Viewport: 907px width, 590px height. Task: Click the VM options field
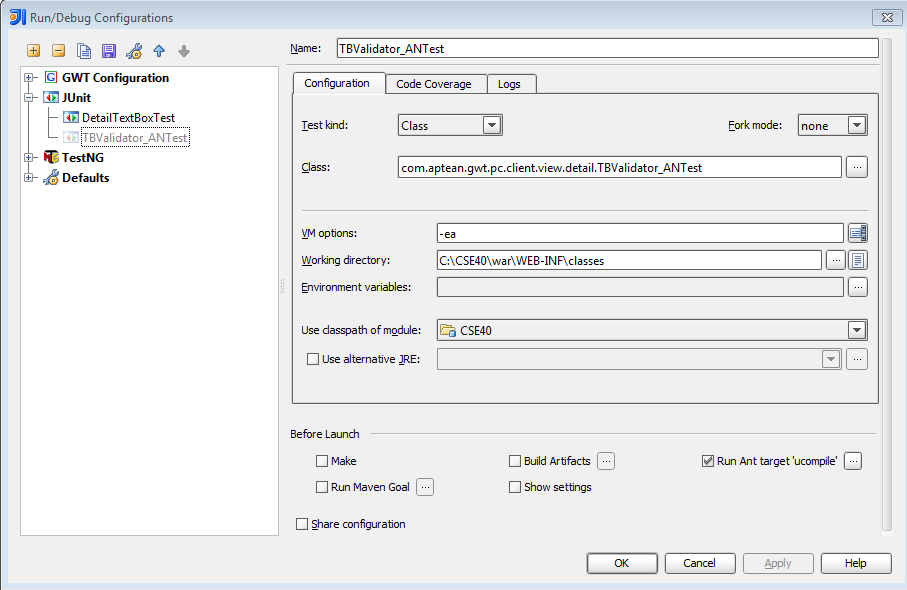[640, 233]
